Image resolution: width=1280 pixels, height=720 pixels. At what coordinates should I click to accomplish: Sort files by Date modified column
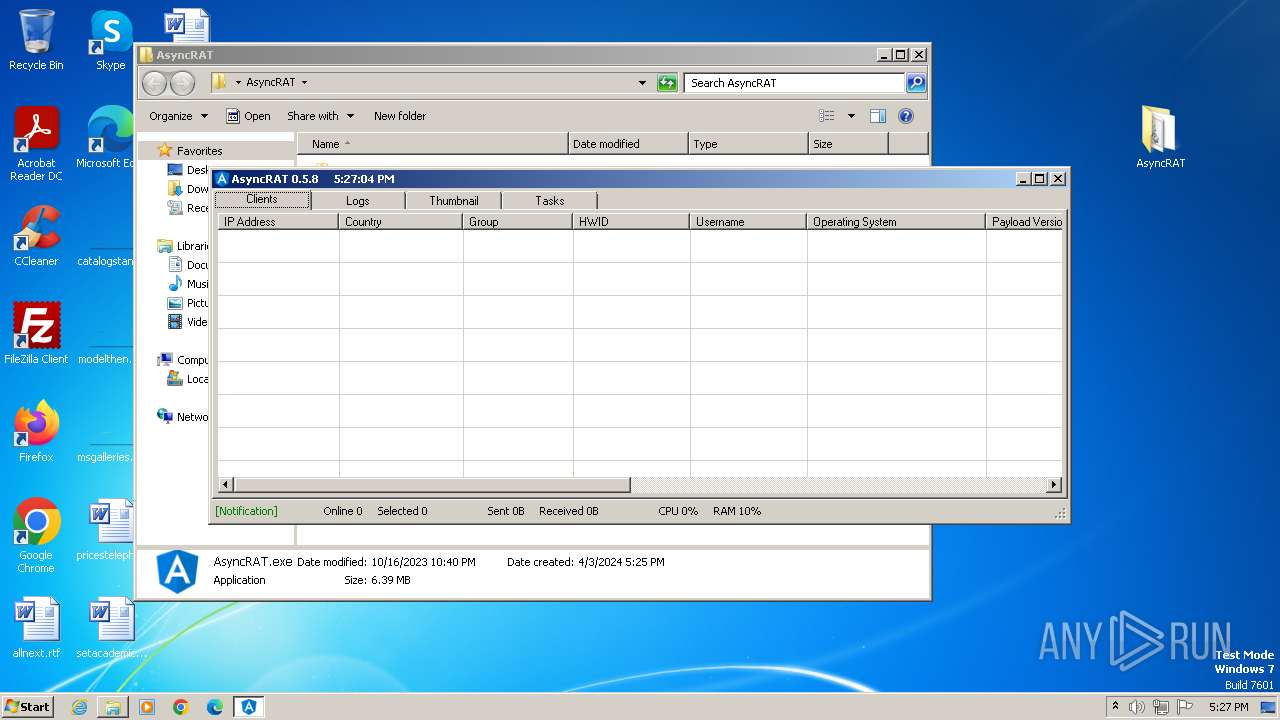[628, 144]
